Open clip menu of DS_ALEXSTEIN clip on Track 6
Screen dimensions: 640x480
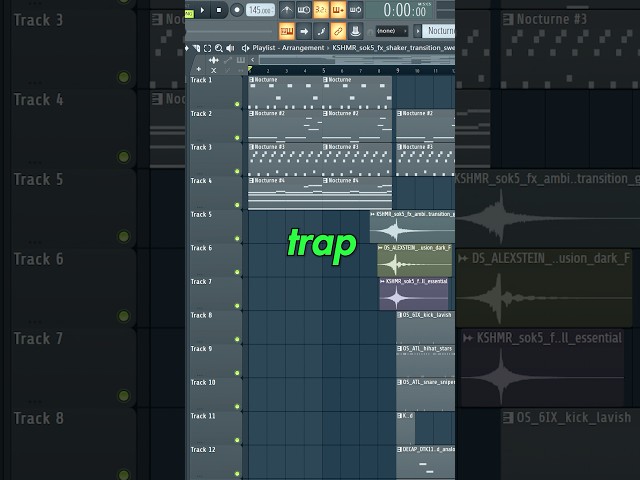[380, 248]
